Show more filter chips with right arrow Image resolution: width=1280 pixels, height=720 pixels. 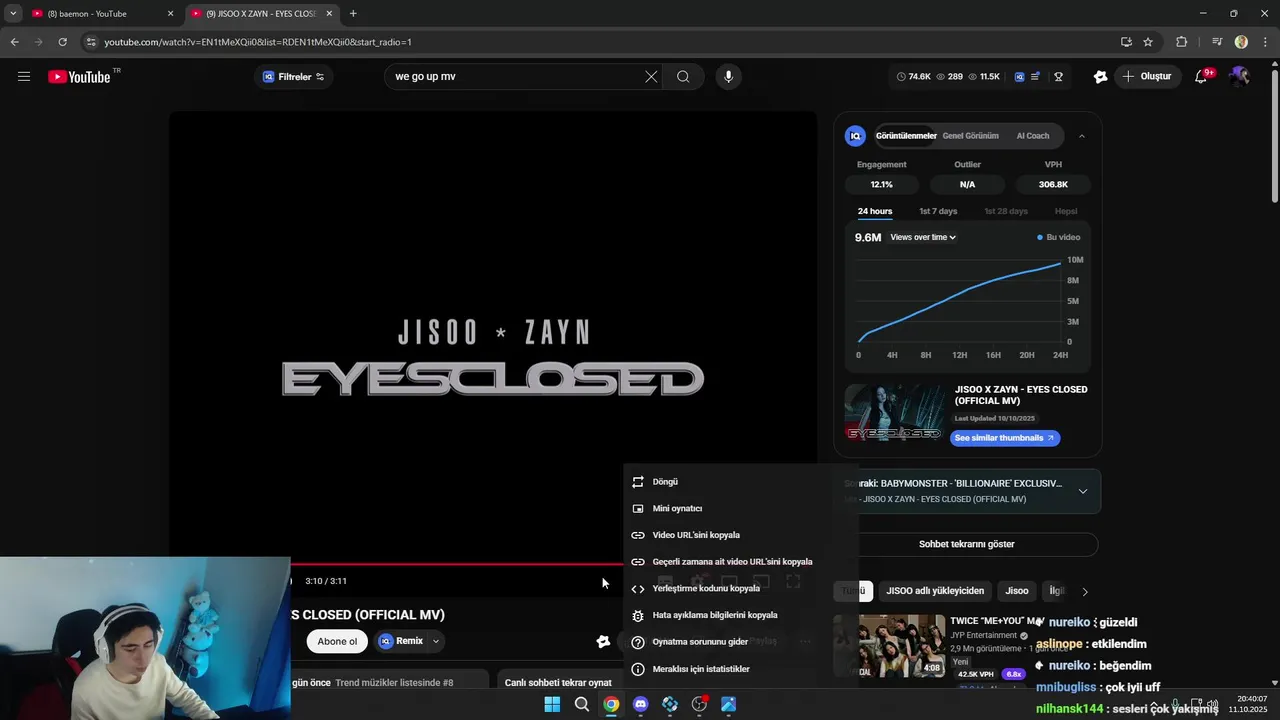[x=1085, y=591]
